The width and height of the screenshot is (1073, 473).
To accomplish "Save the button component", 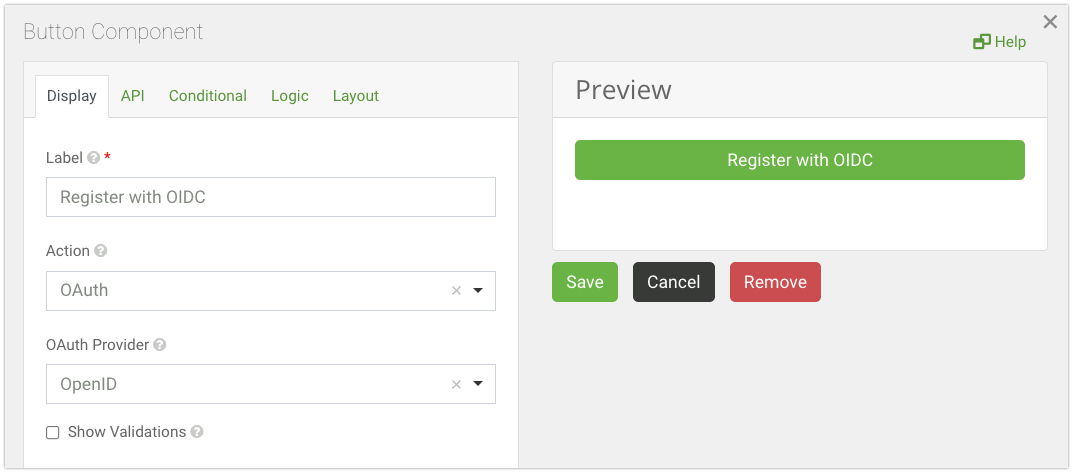I will point(585,282).
